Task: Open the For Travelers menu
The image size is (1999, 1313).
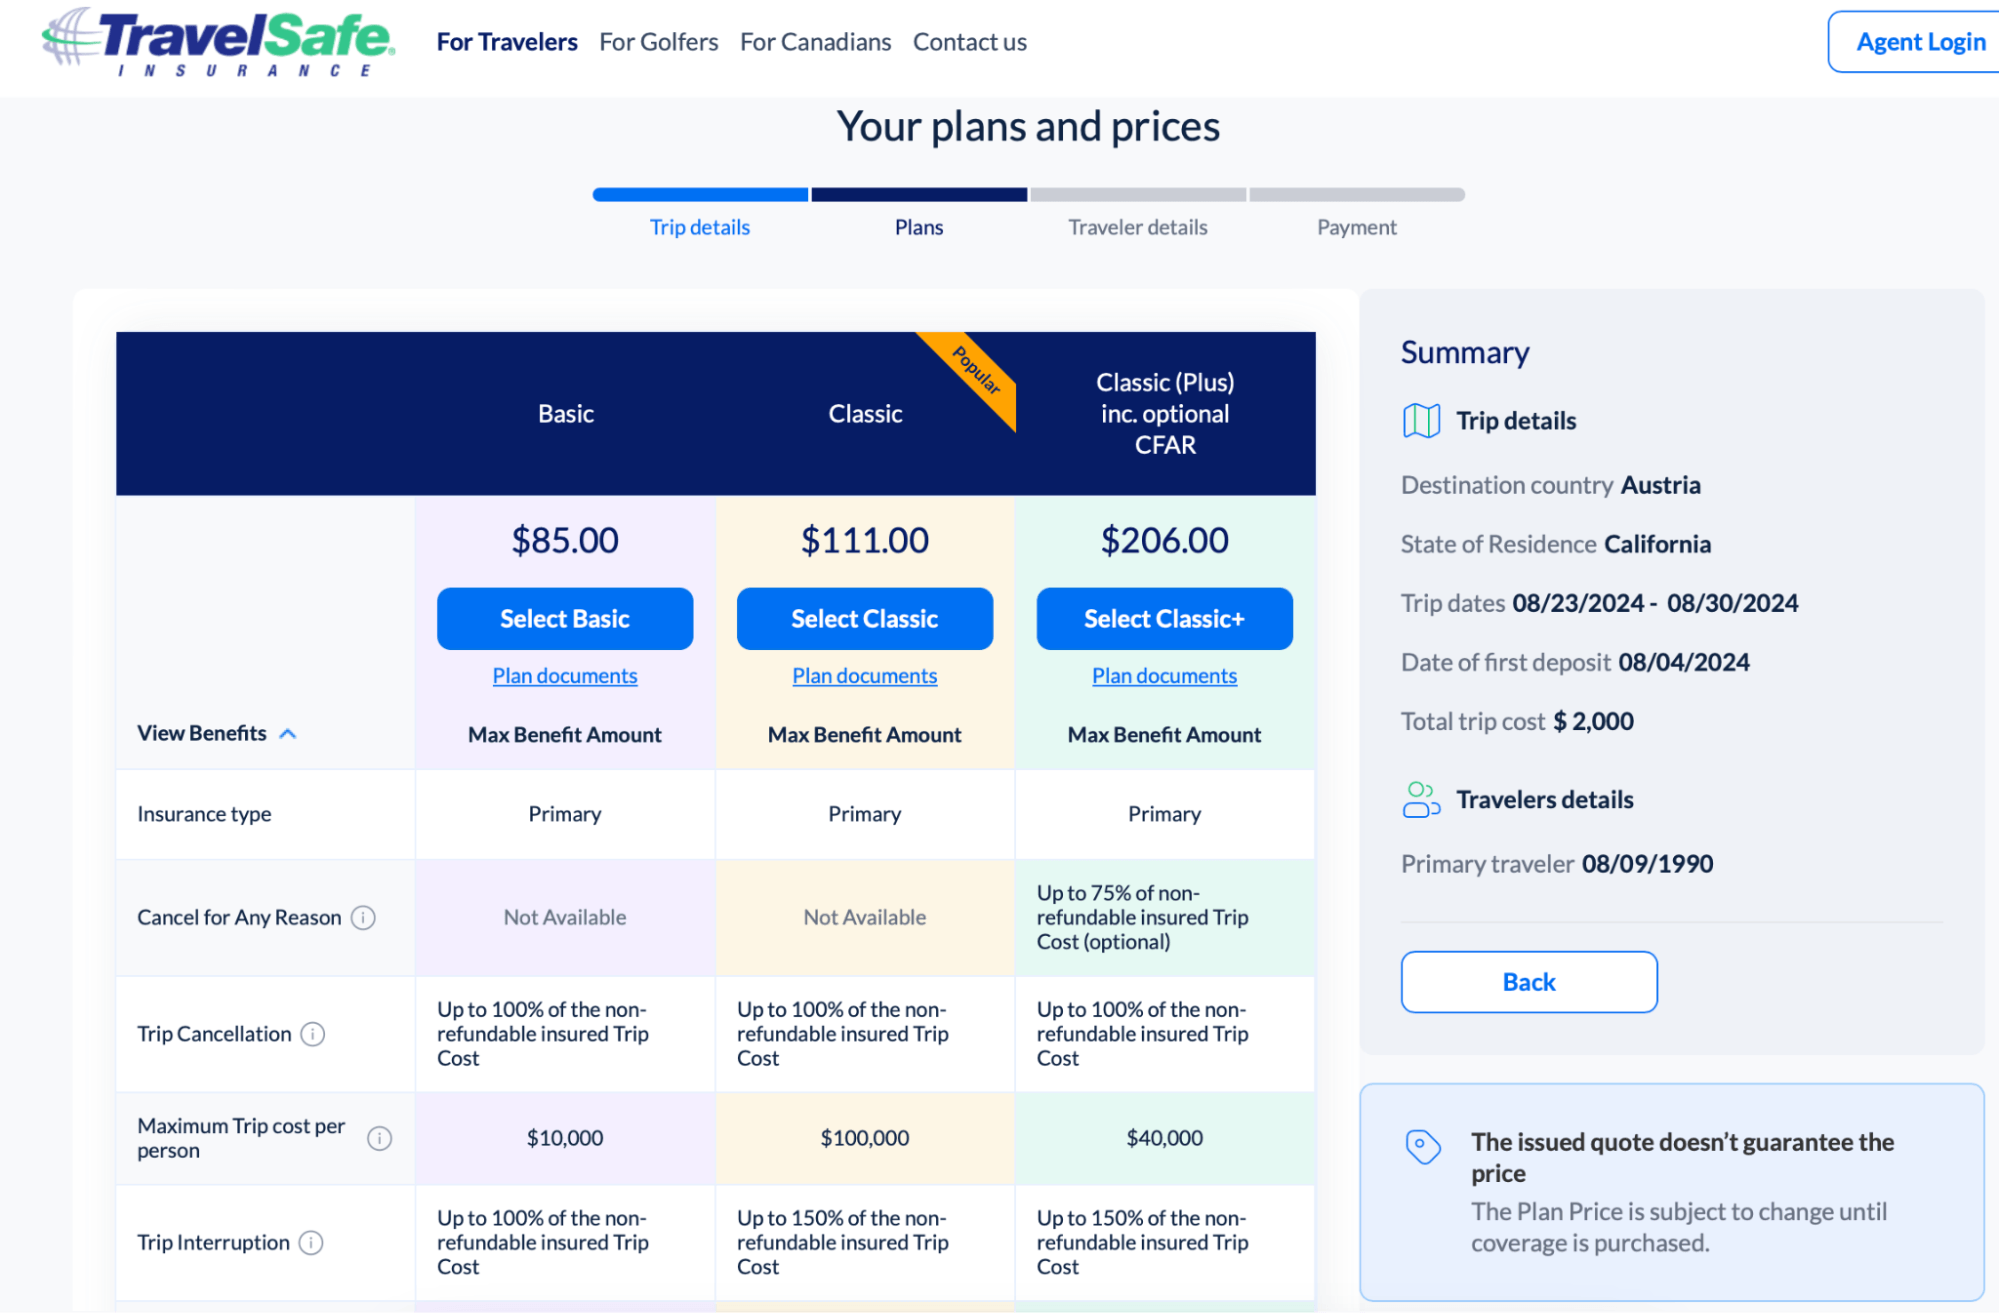Action: pos(507,42)
